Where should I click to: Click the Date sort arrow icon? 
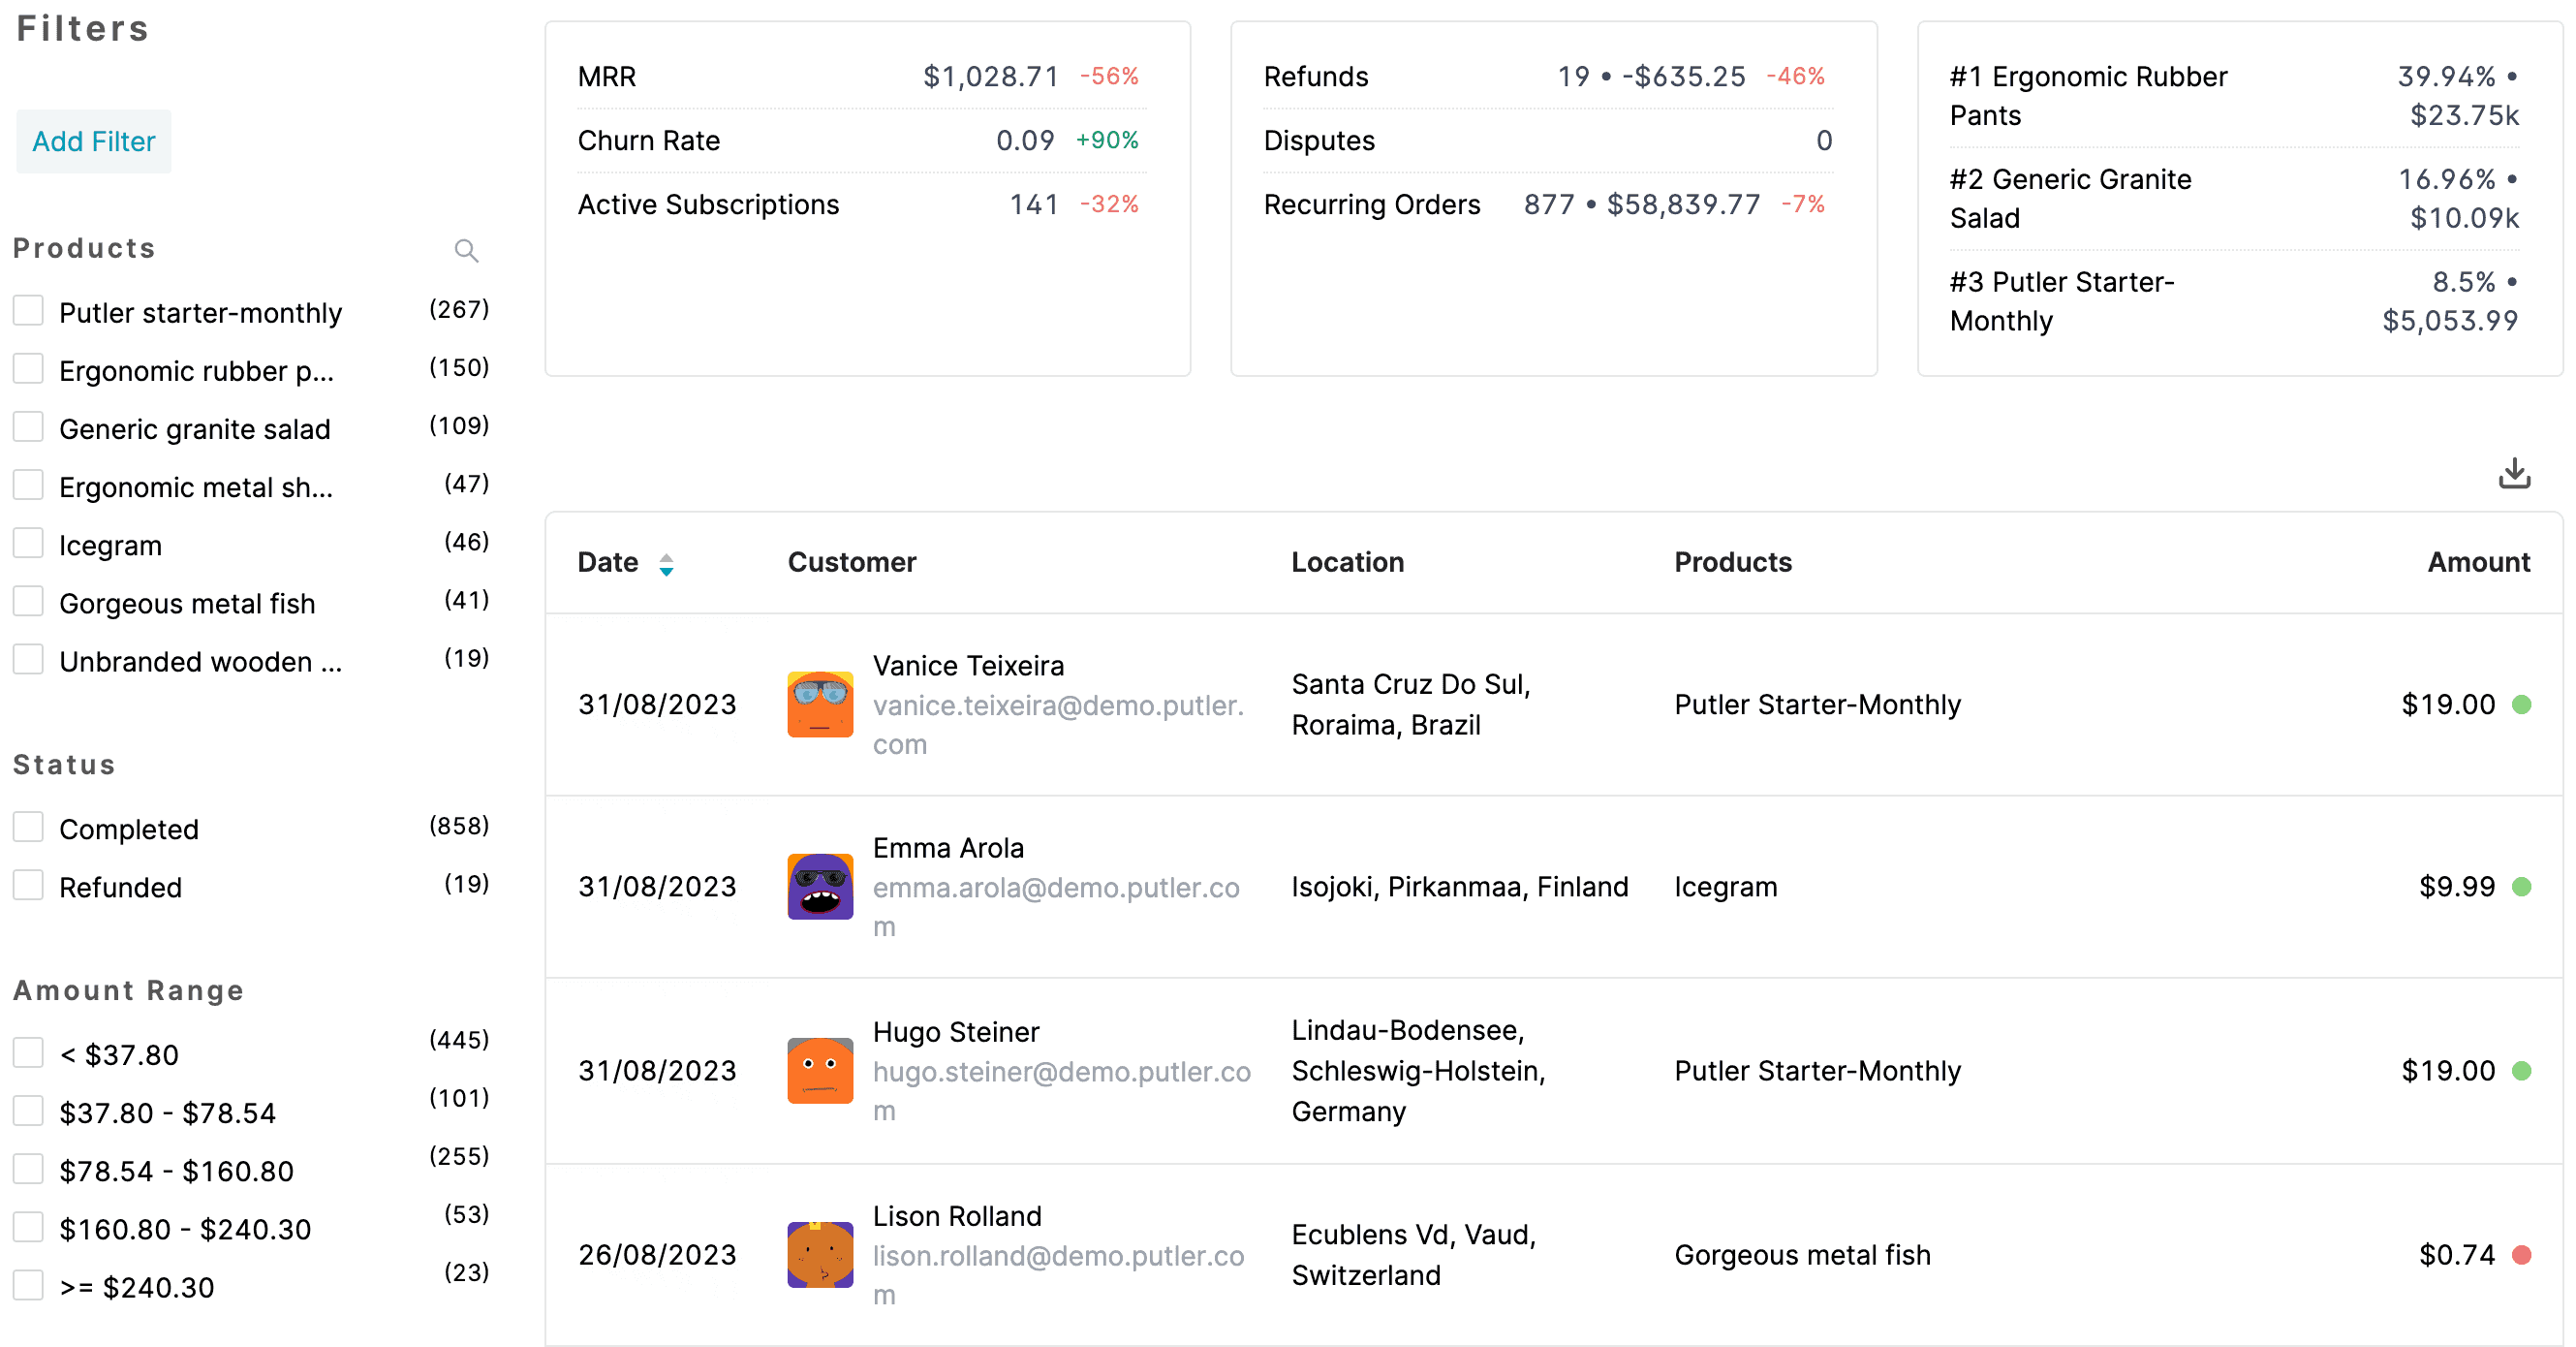point(667,563)
